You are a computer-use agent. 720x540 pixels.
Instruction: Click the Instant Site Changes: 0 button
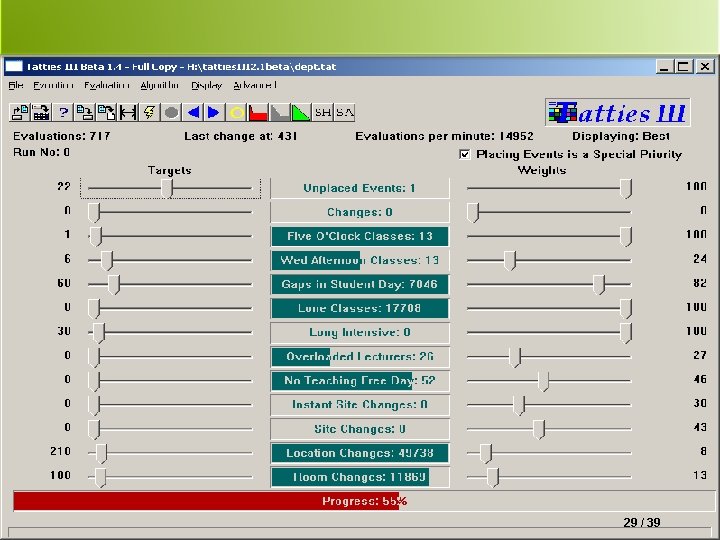click(x=360, y=405)
